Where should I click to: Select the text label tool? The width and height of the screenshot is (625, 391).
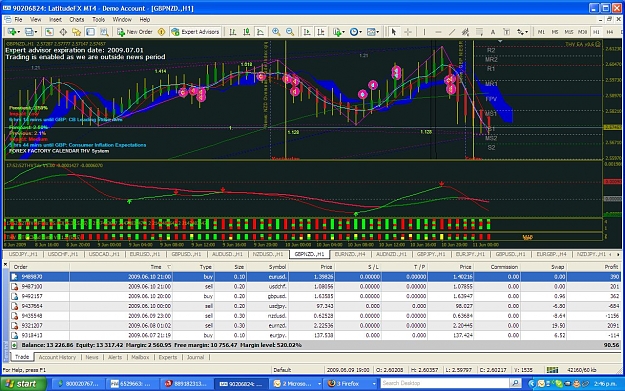(493, 32)
